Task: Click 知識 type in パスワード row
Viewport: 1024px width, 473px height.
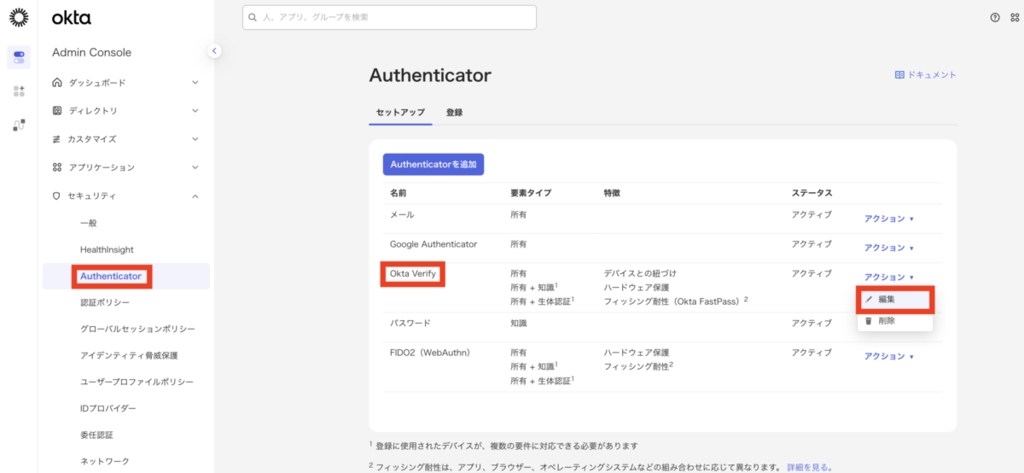Action: pyautogui.click(x=519, y=323)
